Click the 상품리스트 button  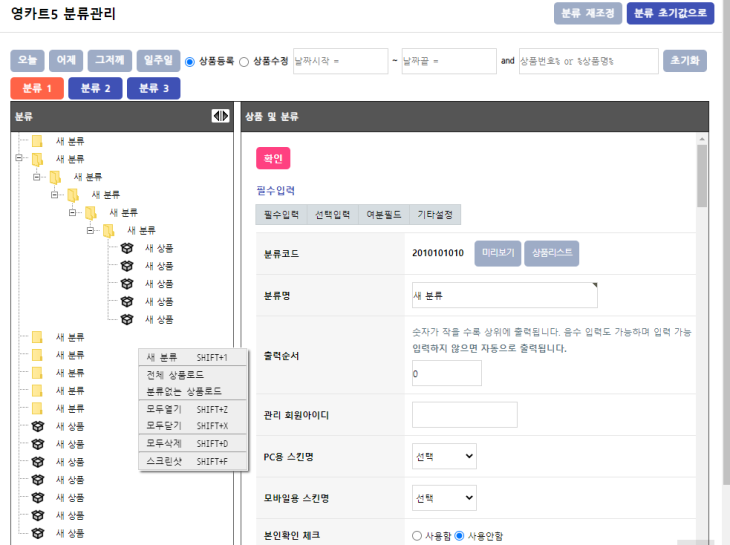tap(552, 253)
